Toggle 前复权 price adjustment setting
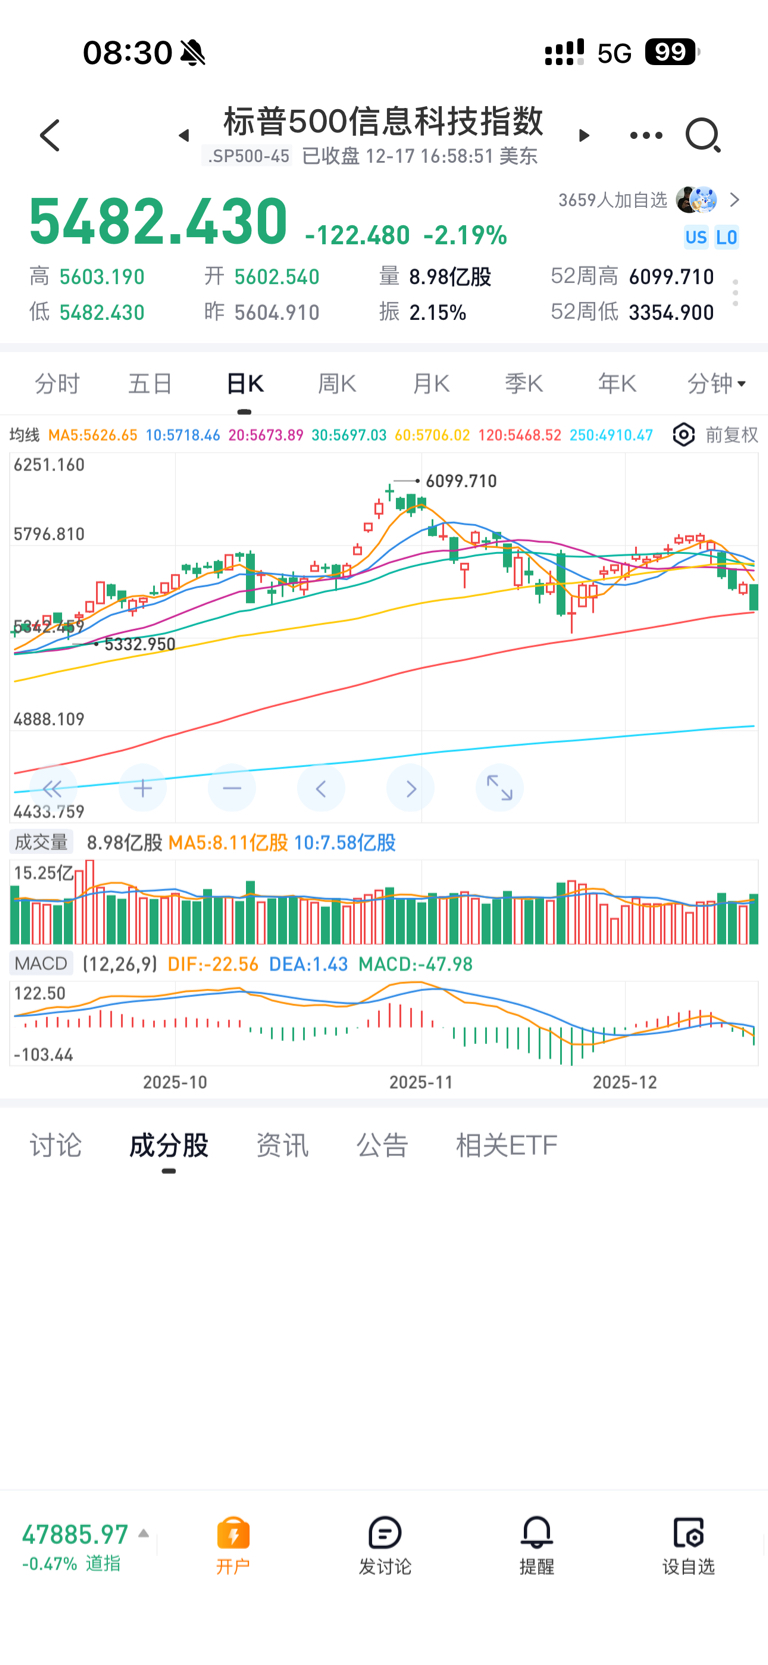This screenshot has height=1665, width=768. point(731,435)
